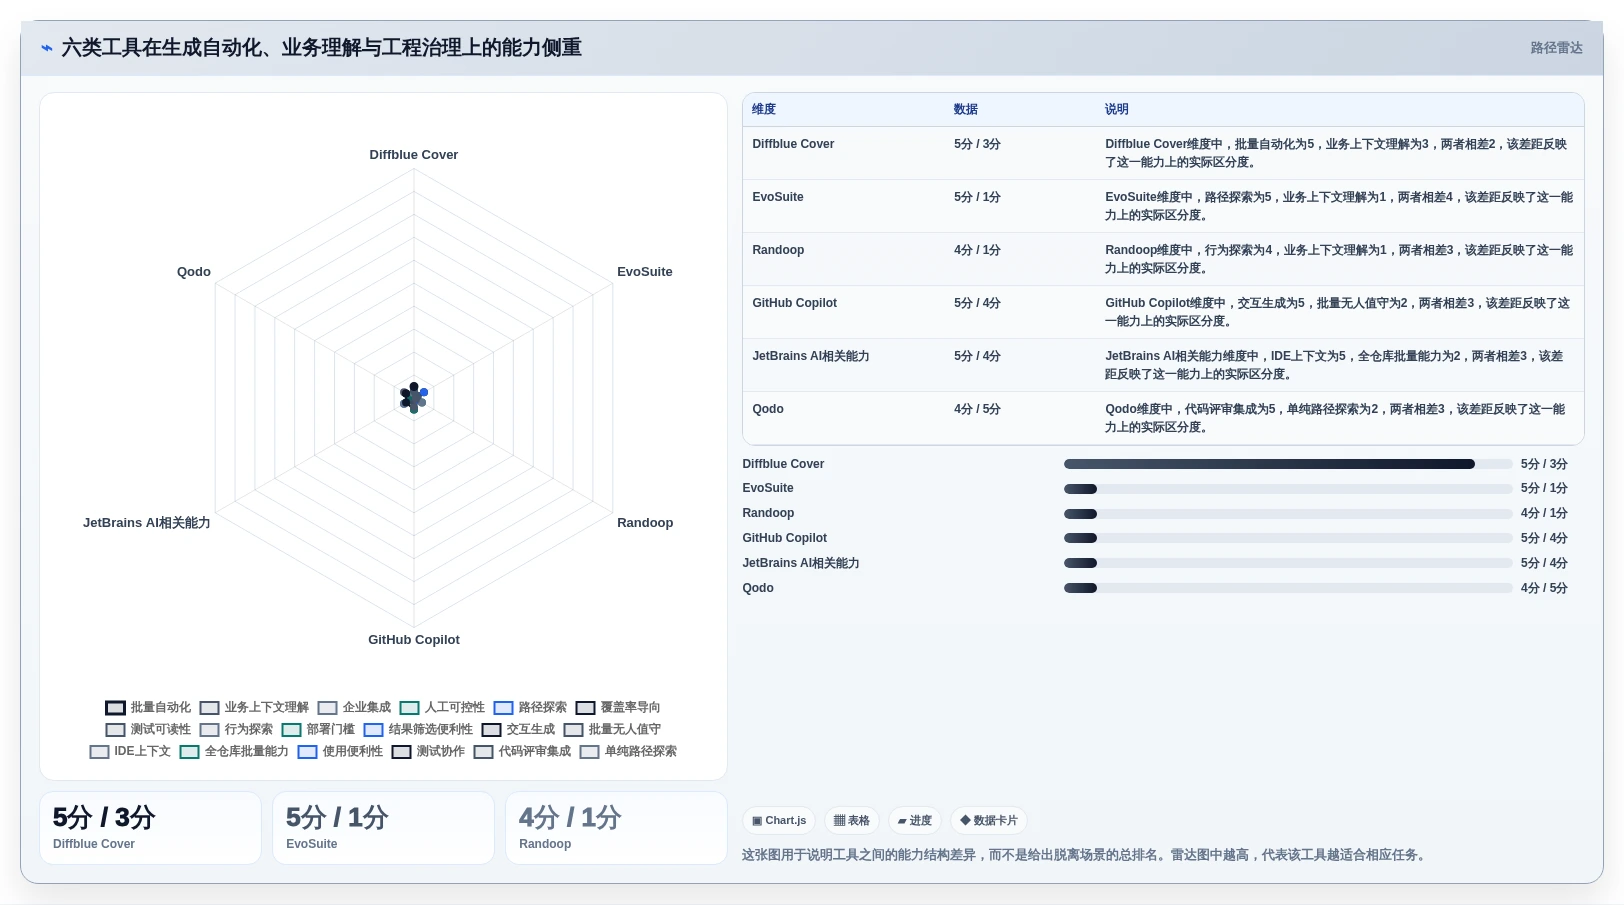
Task: Click the 交互生成 legend swatch
Action: (491, 730)
